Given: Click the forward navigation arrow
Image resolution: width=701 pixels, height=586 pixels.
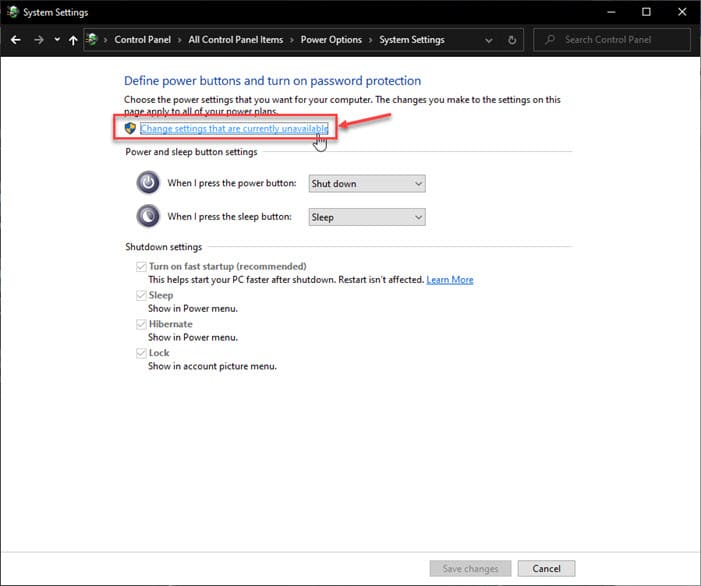Looking at the screenshot, I should 39,40.
